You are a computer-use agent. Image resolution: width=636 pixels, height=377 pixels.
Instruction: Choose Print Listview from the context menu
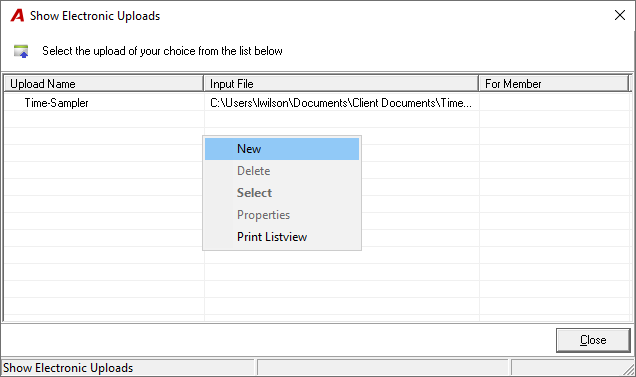tap(282, 237)
